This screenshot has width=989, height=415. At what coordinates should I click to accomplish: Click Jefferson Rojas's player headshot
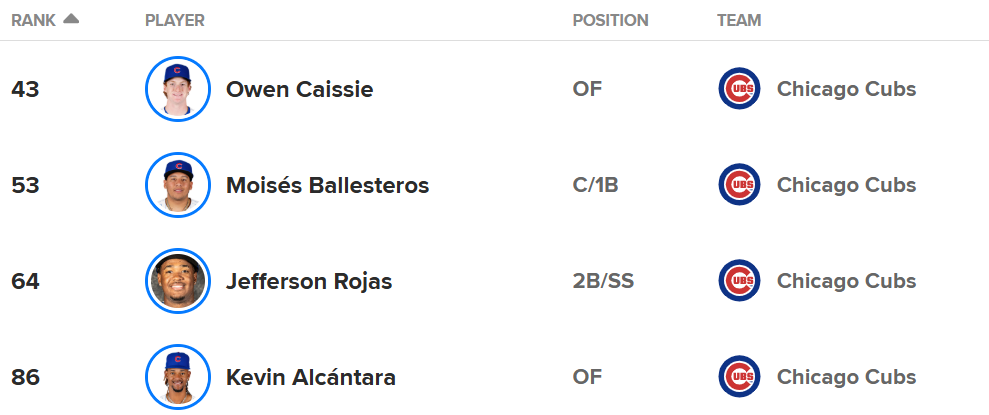point(178,281)
